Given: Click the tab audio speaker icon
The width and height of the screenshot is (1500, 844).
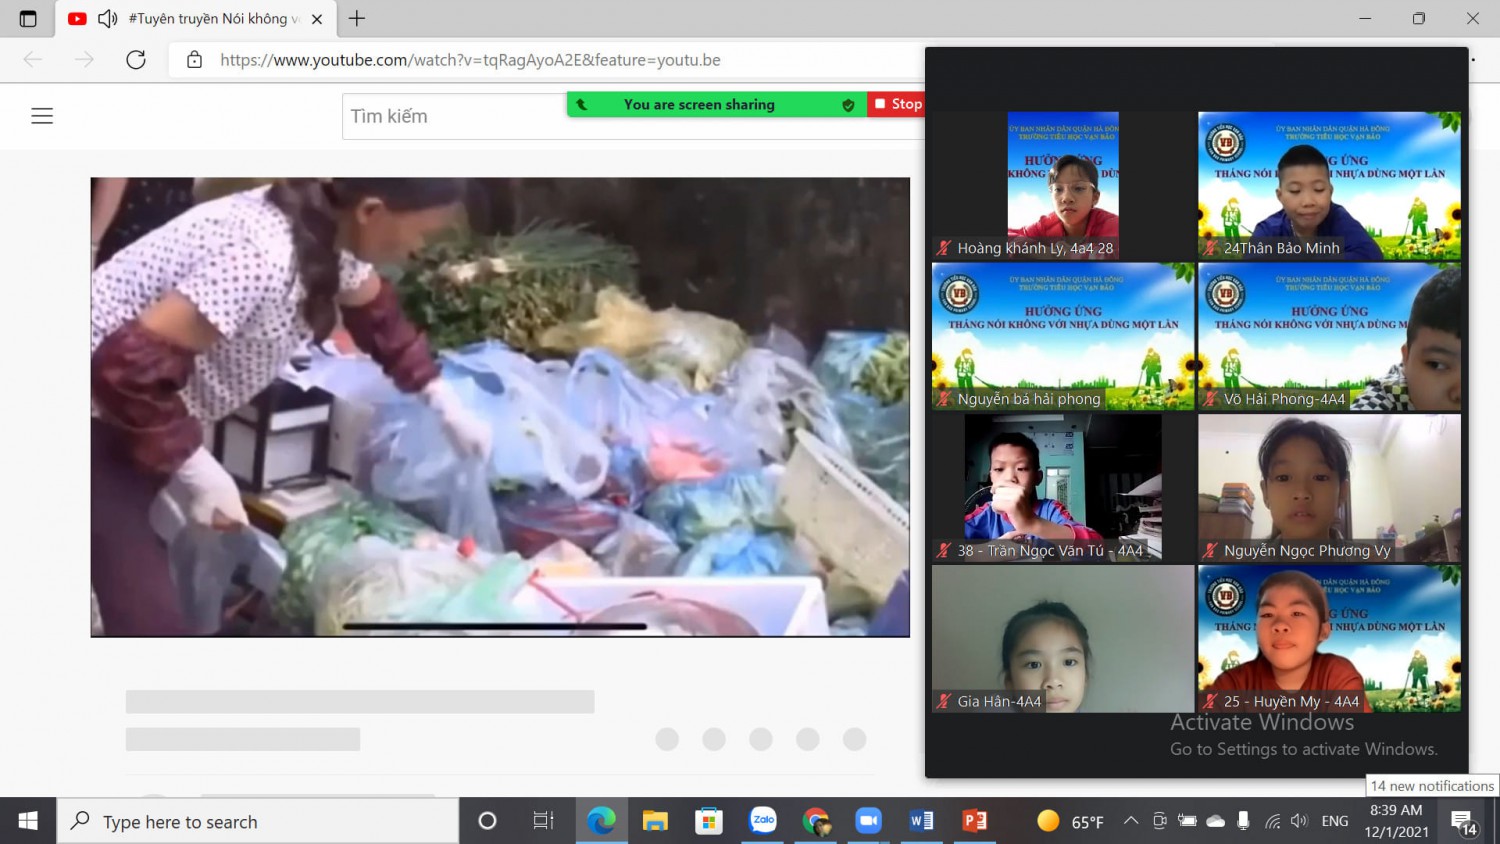Looking at the screenshot, I should click(x=108, y=19).
